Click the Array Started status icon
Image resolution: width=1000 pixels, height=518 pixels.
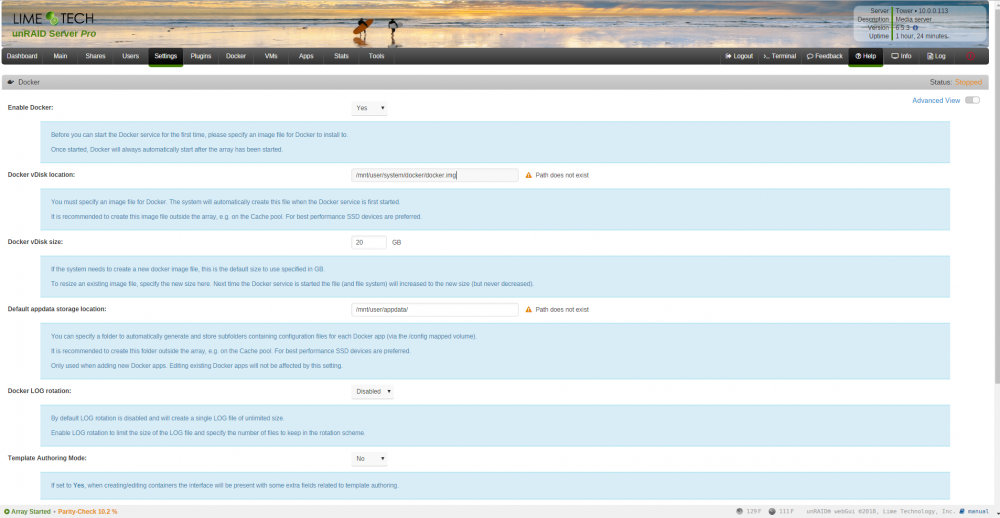(x=6, y=512)
